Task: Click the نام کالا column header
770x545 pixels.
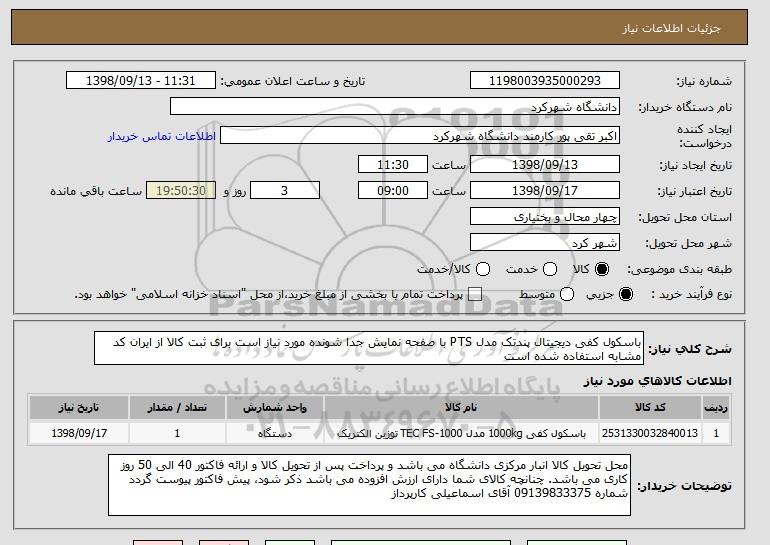Action: [x=461, y=408]
